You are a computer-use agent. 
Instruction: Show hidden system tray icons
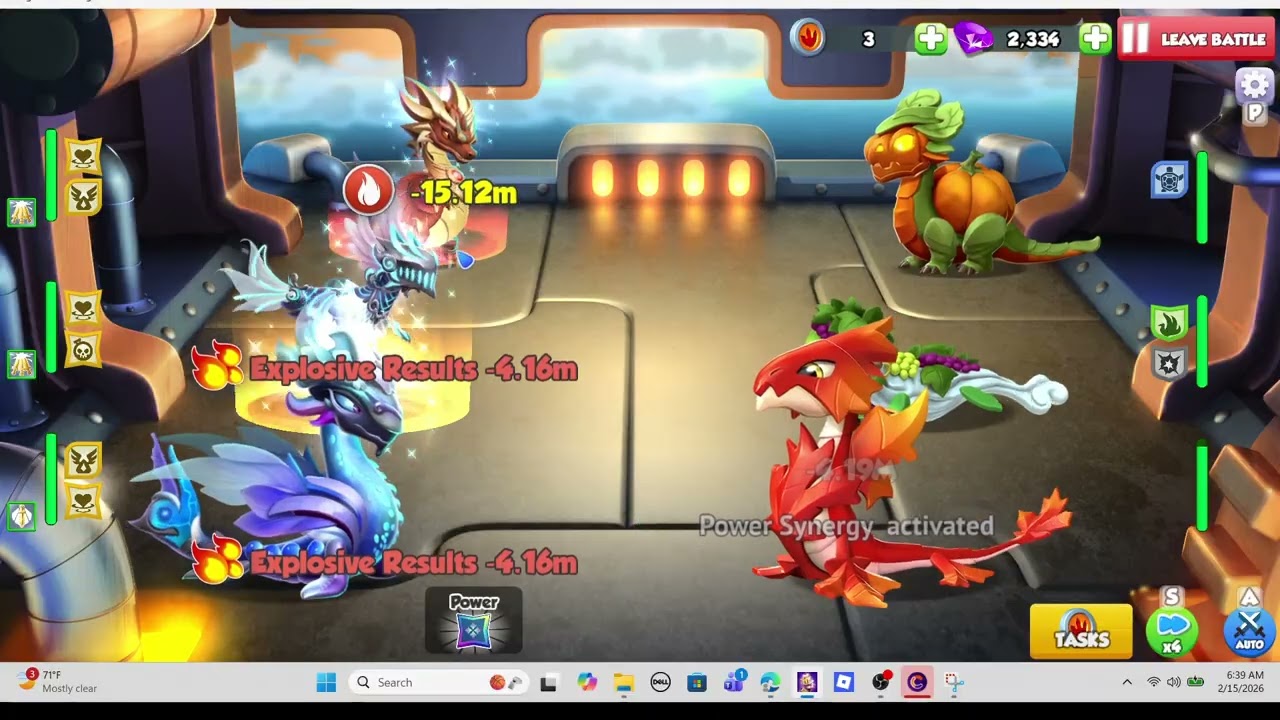coord(1127,683)
